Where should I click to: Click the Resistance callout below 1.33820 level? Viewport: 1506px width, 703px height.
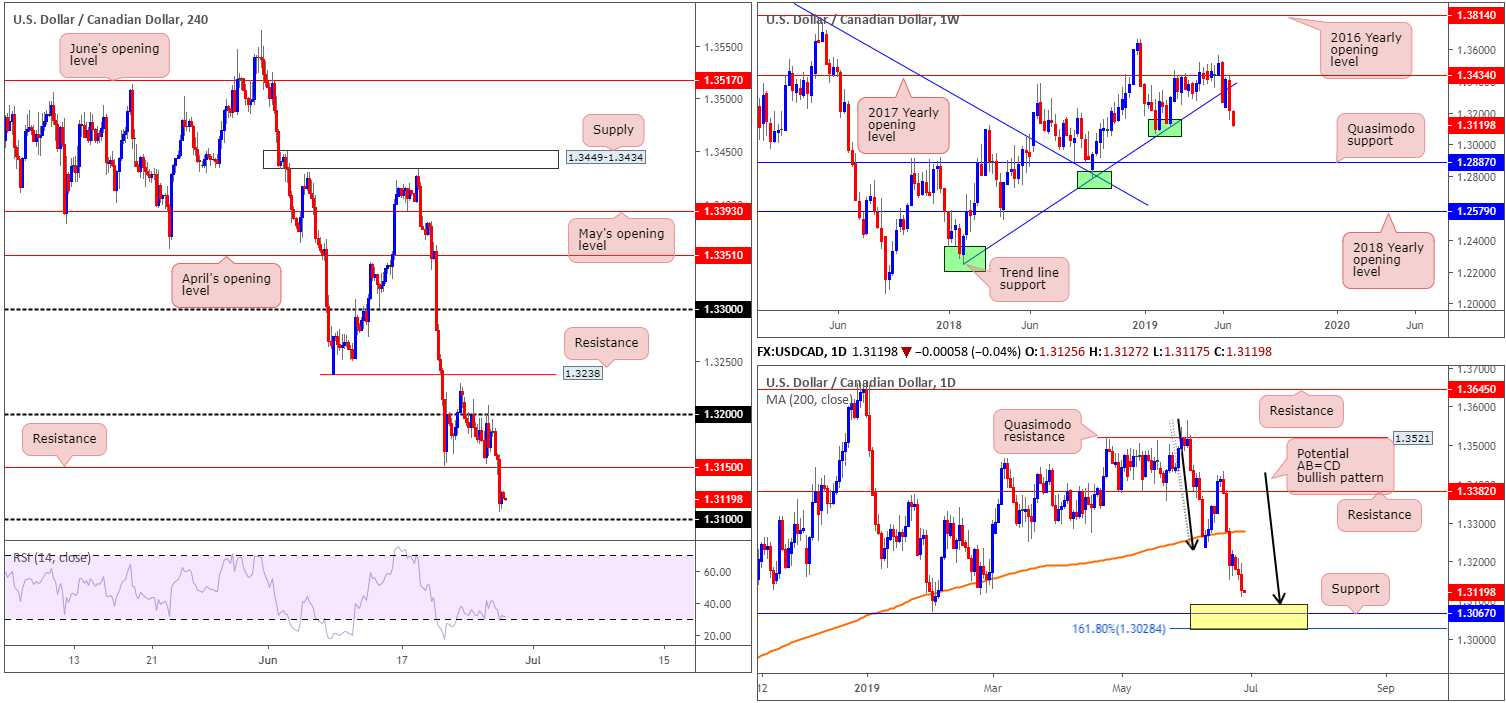pos(1378,514)
